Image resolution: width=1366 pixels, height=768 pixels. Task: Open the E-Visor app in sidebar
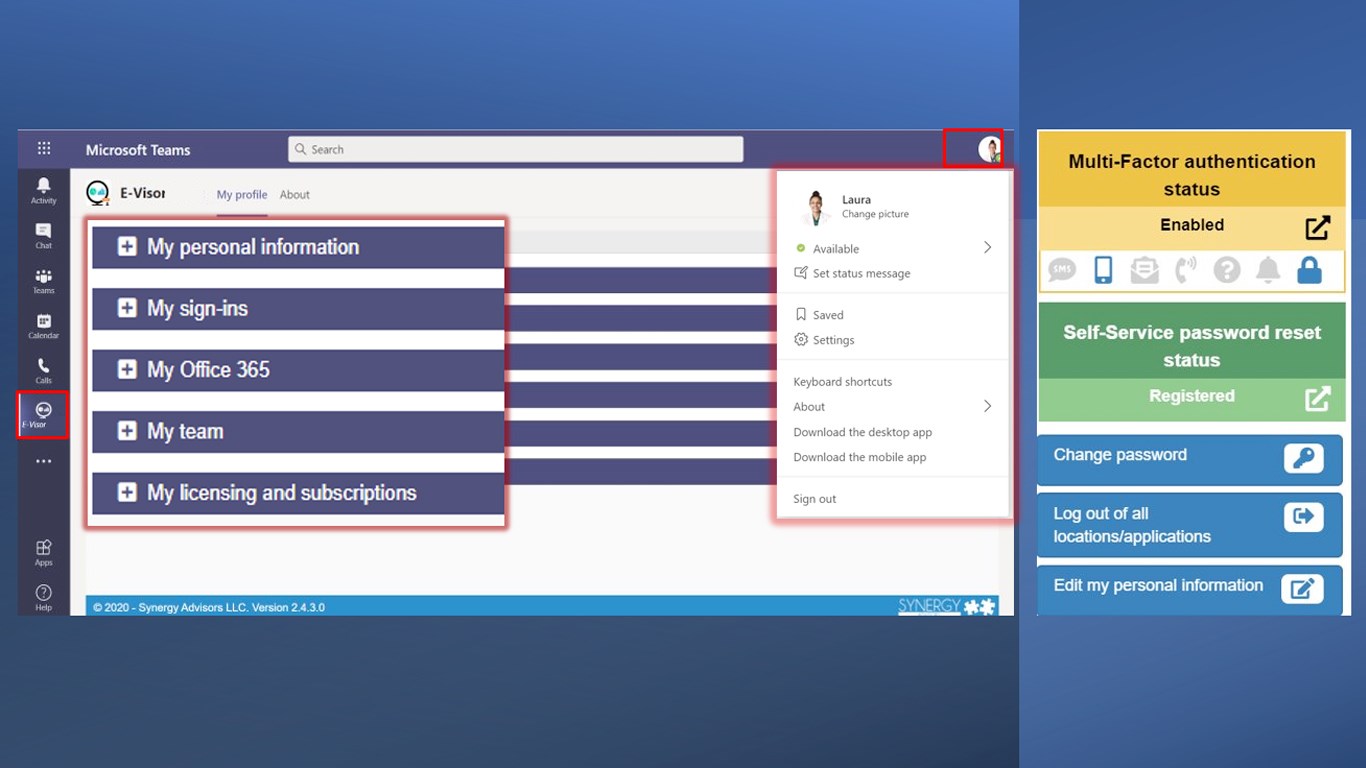pos(43,415)
